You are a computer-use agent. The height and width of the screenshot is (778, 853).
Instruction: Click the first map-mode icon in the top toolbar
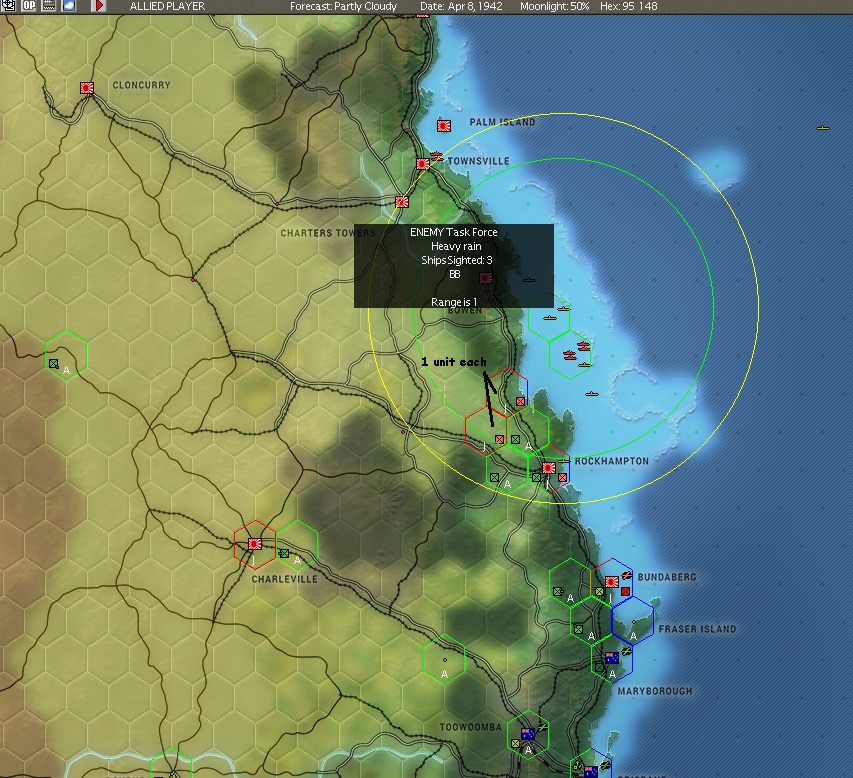pos(9,5)
